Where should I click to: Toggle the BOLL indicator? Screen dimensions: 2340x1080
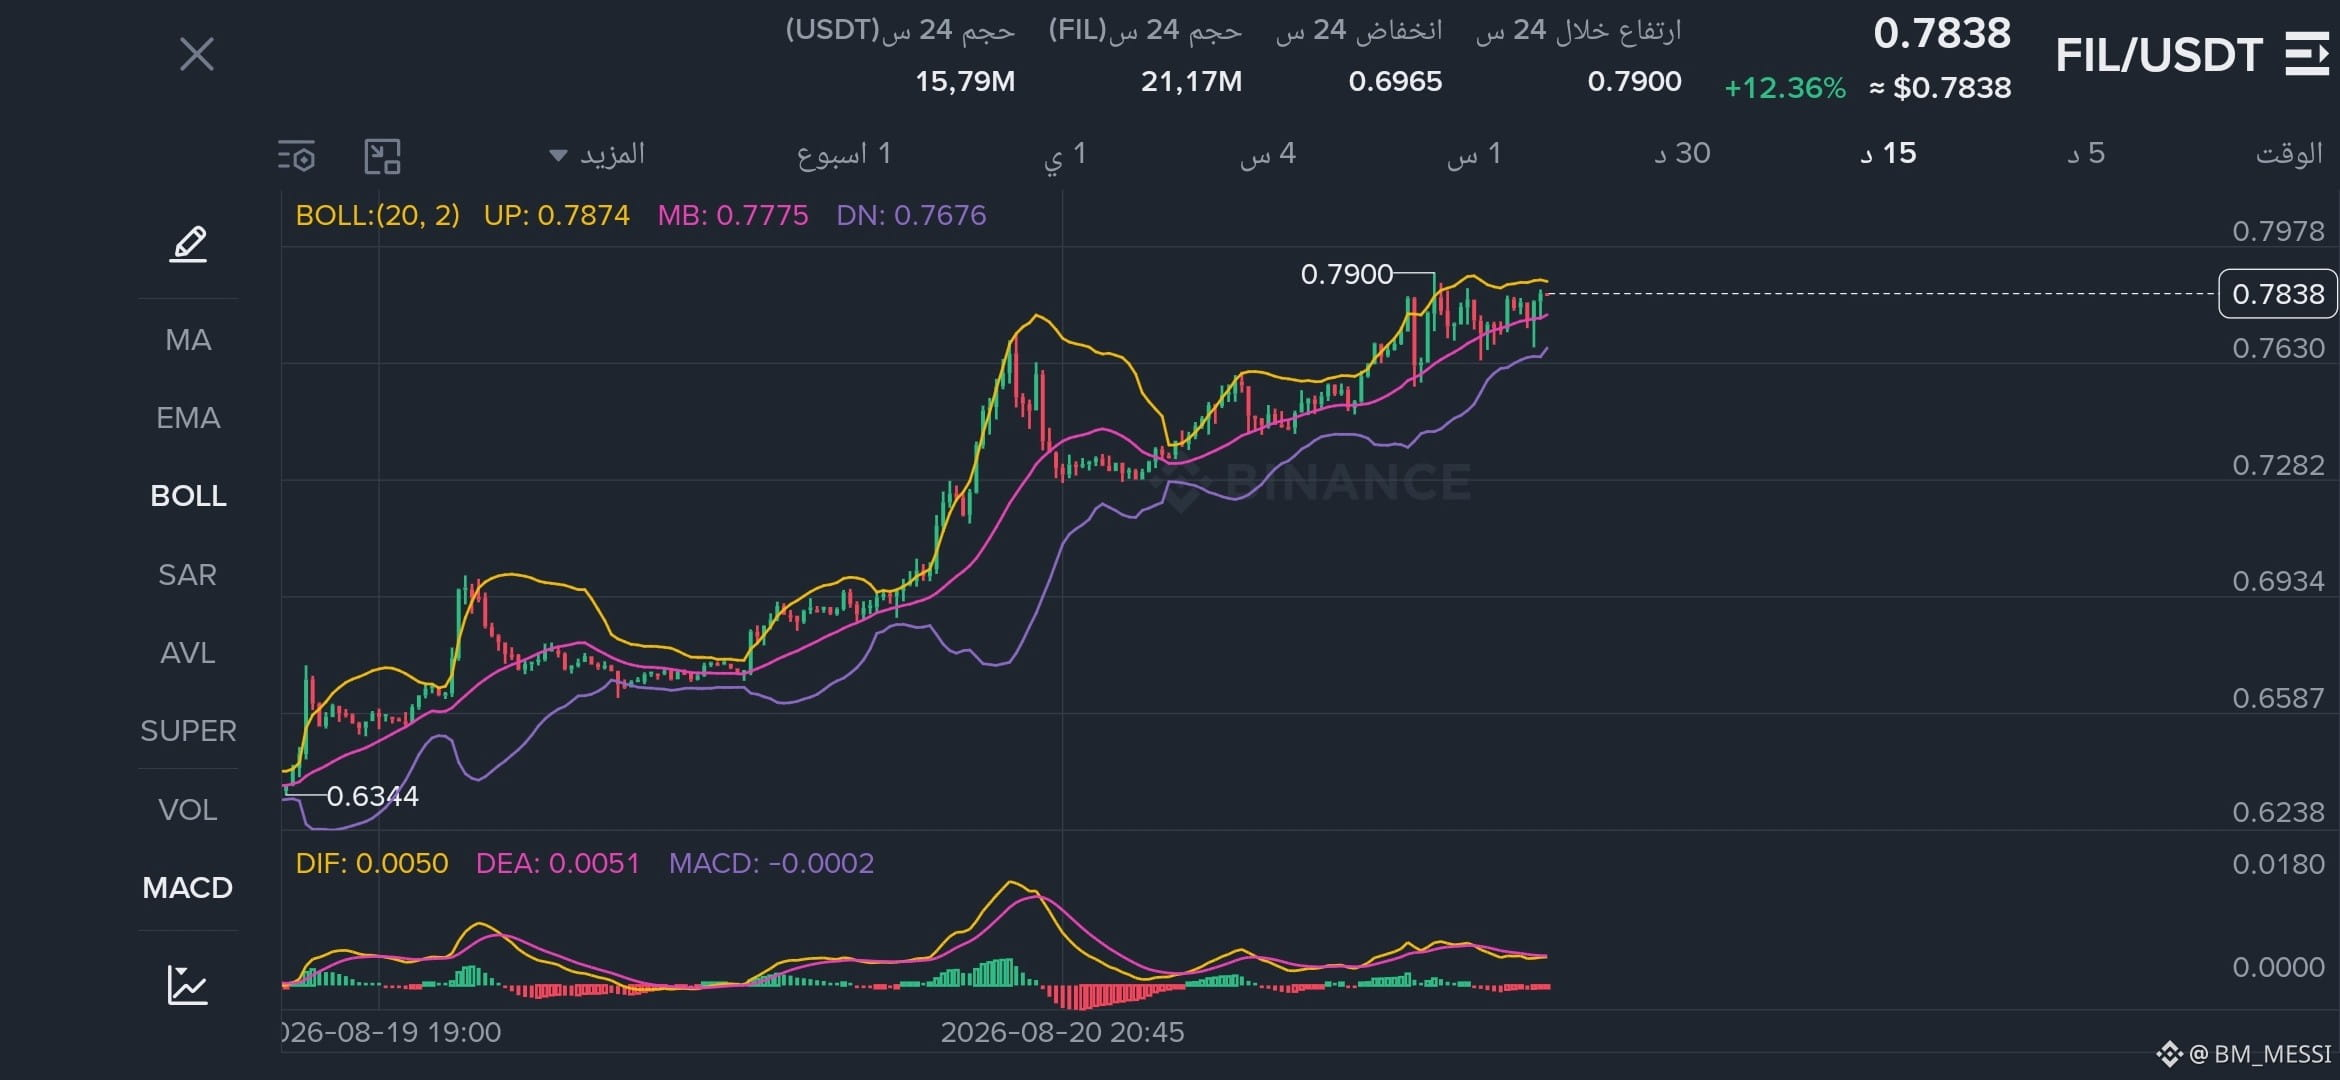188,496
